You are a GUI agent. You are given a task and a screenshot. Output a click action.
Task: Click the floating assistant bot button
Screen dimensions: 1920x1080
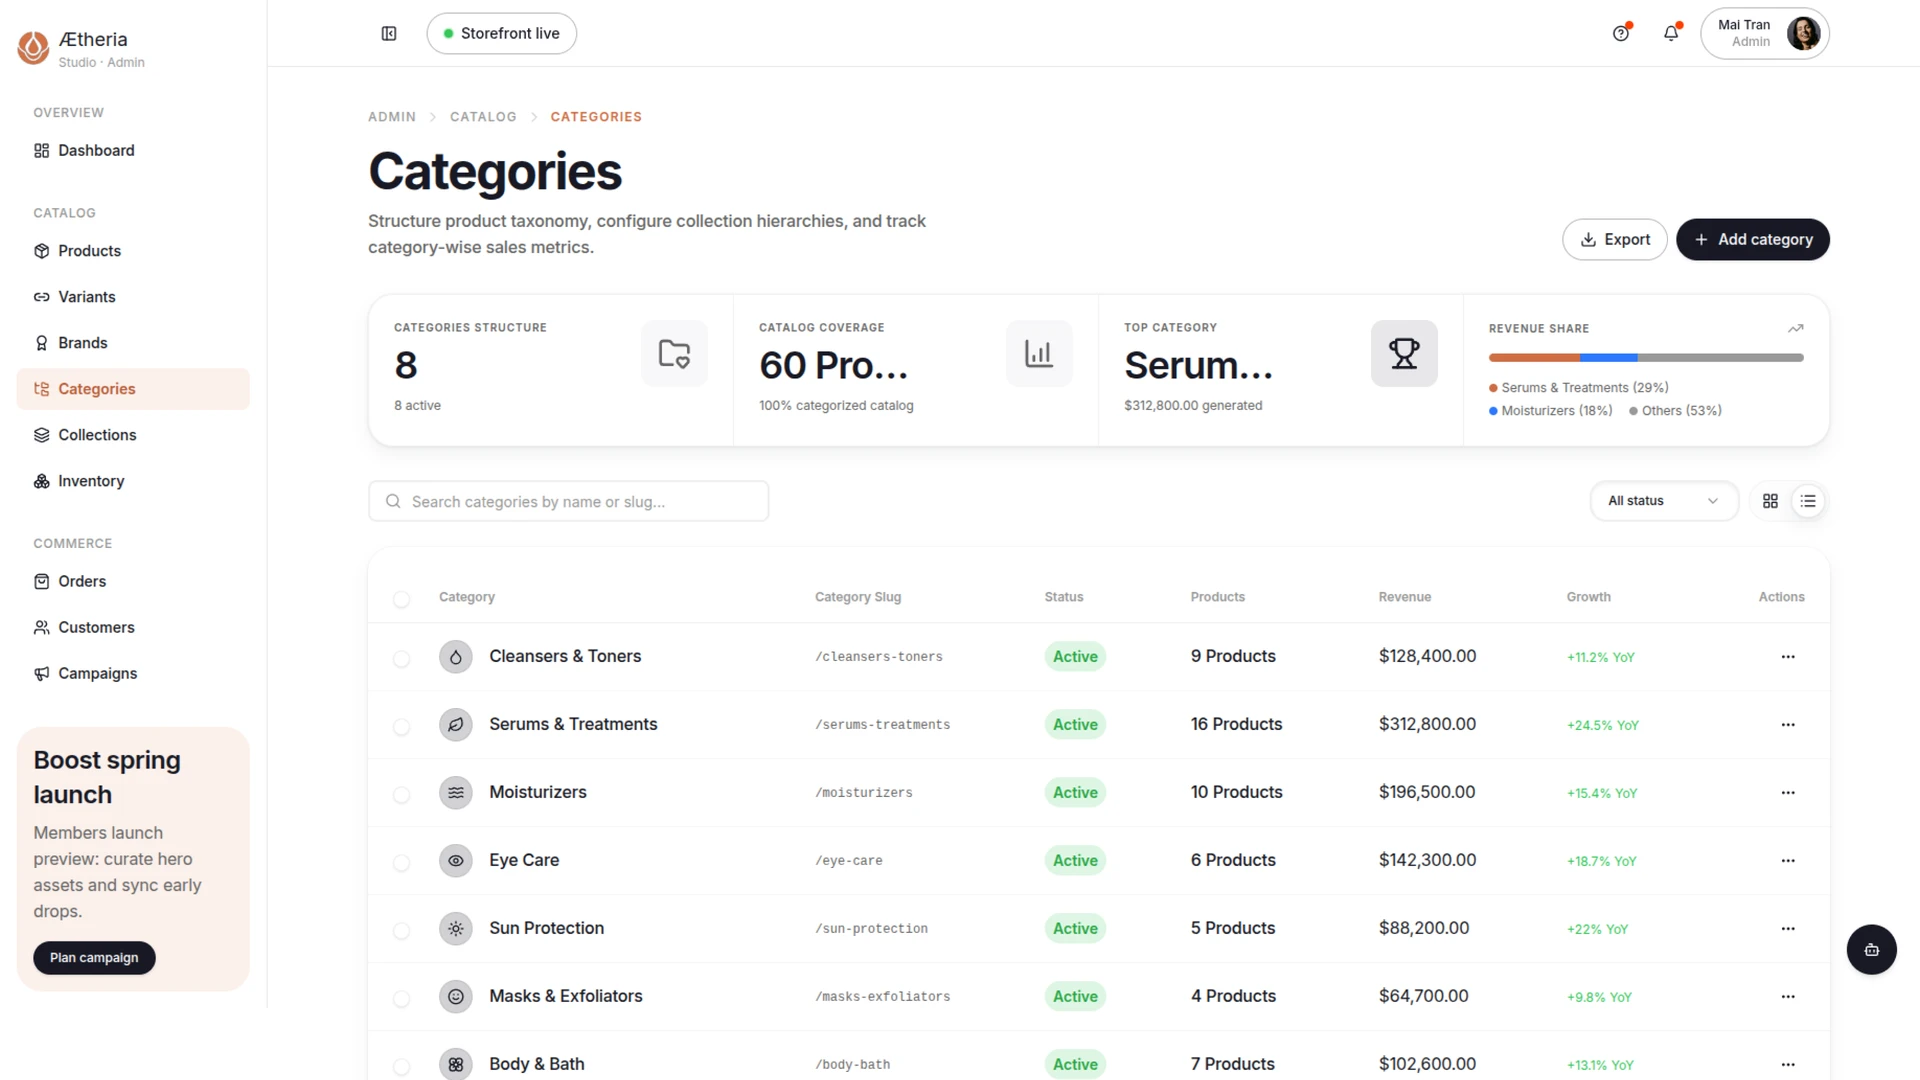(x=1871, y=950)
